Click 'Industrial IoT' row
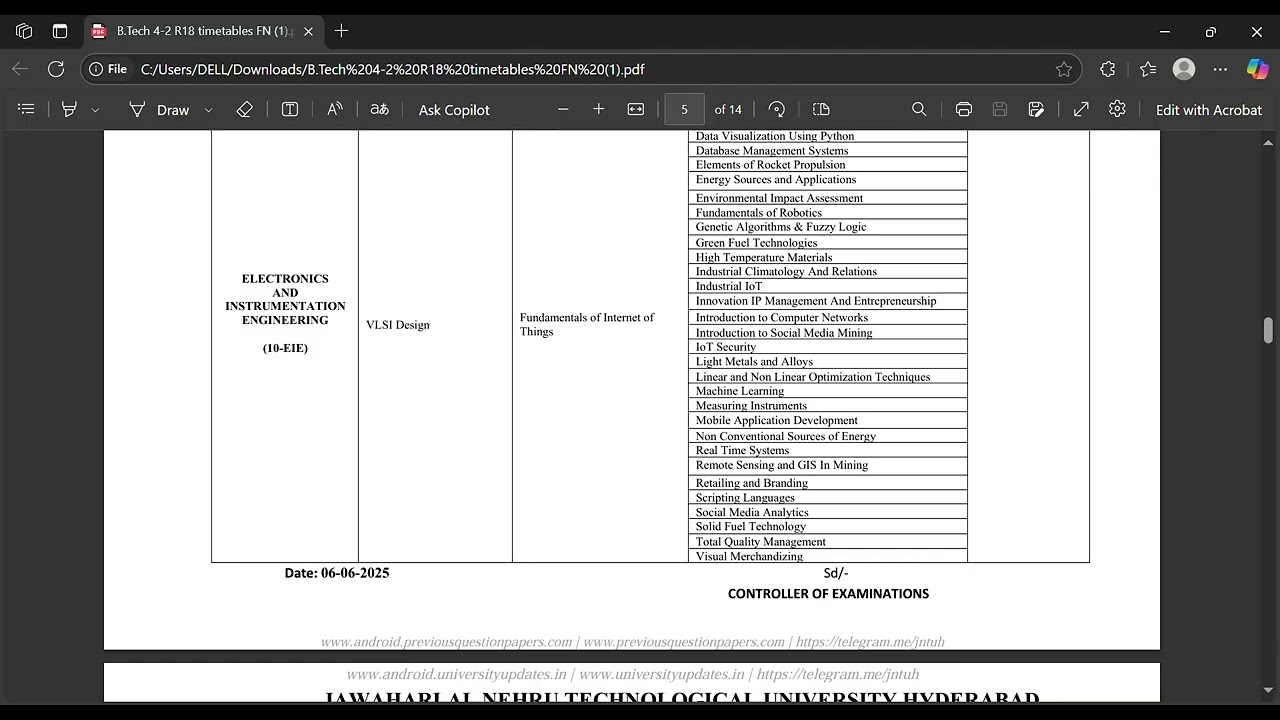This screenshot has height=720, width=1280. (827, 286)
